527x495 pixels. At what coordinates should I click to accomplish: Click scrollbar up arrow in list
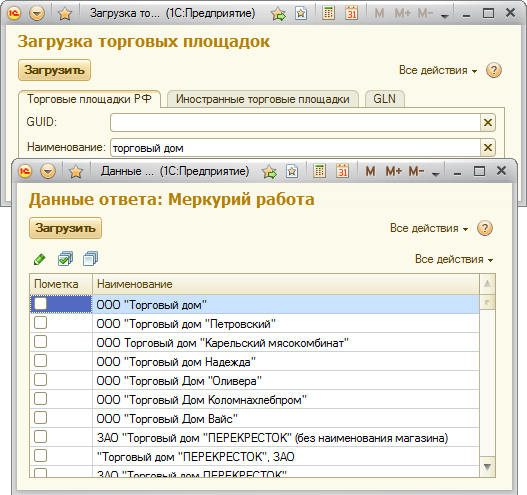[487, 284]
